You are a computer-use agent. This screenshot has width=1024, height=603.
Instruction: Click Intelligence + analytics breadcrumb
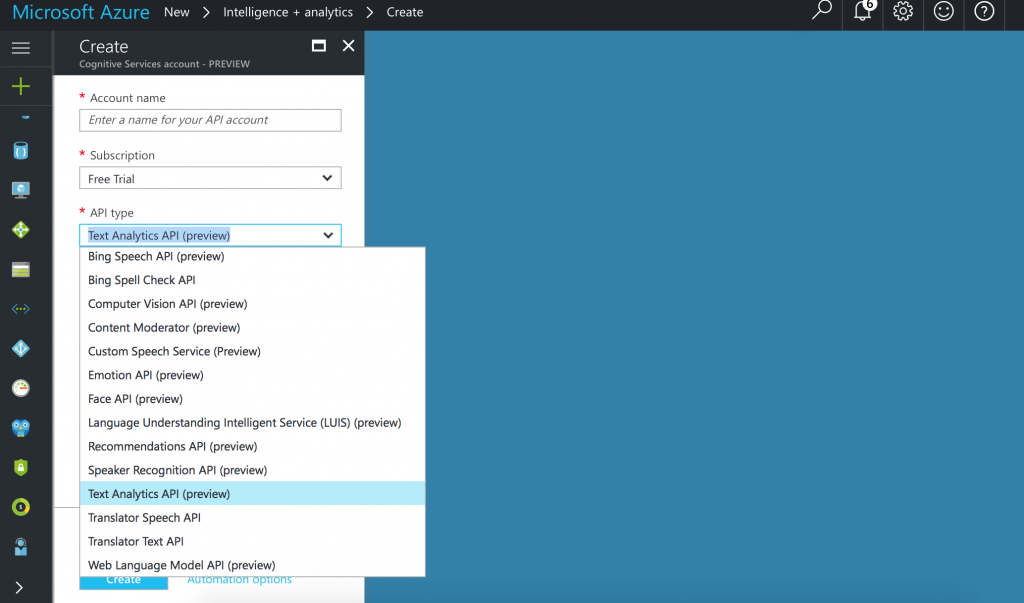click(288, 12)
